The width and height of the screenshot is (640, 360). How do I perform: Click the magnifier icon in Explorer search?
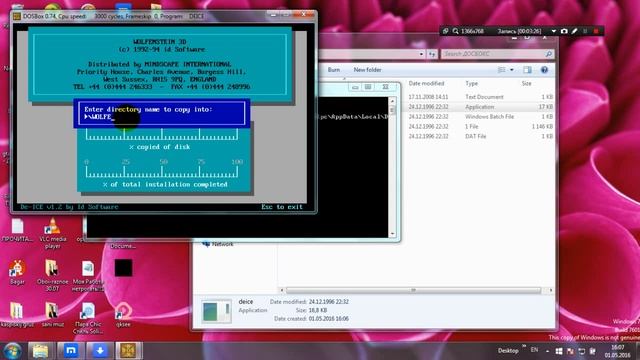[x=549, y=54]
